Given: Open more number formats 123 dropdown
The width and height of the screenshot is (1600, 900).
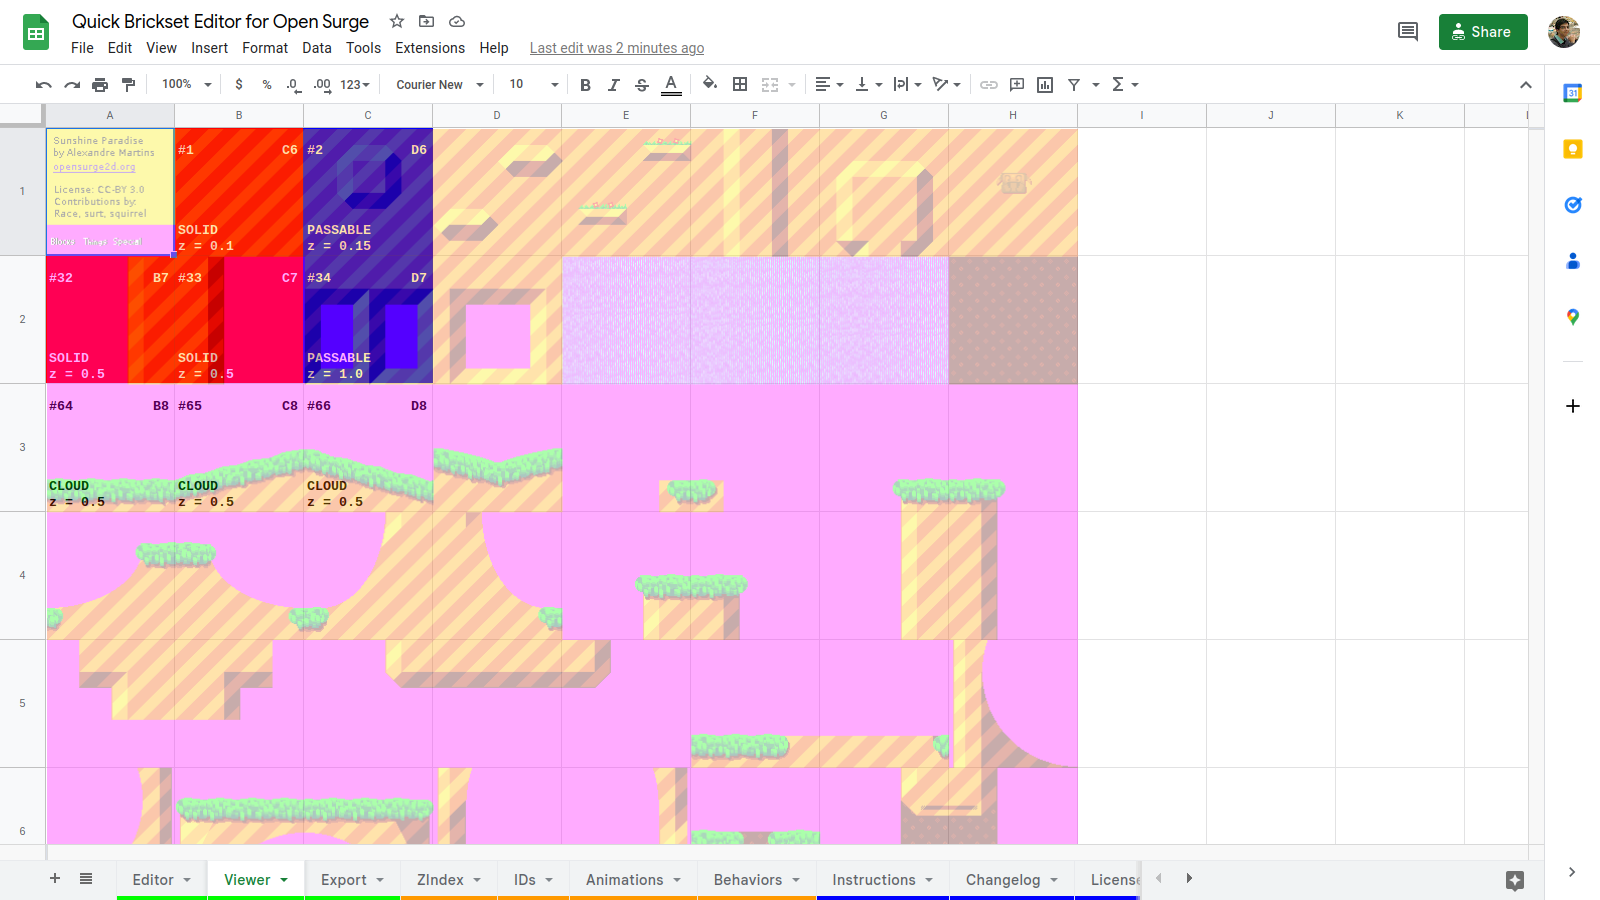Looking at the screenshot, I should coord(355,85).
